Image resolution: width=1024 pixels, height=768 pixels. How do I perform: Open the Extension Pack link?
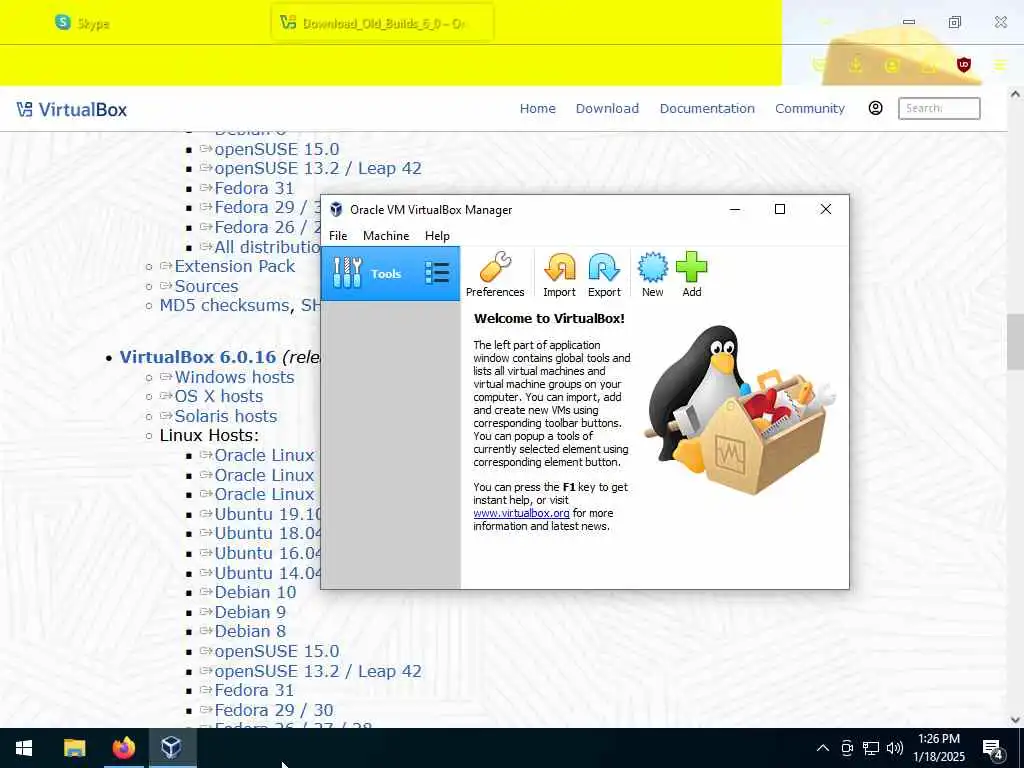point(234,266)
